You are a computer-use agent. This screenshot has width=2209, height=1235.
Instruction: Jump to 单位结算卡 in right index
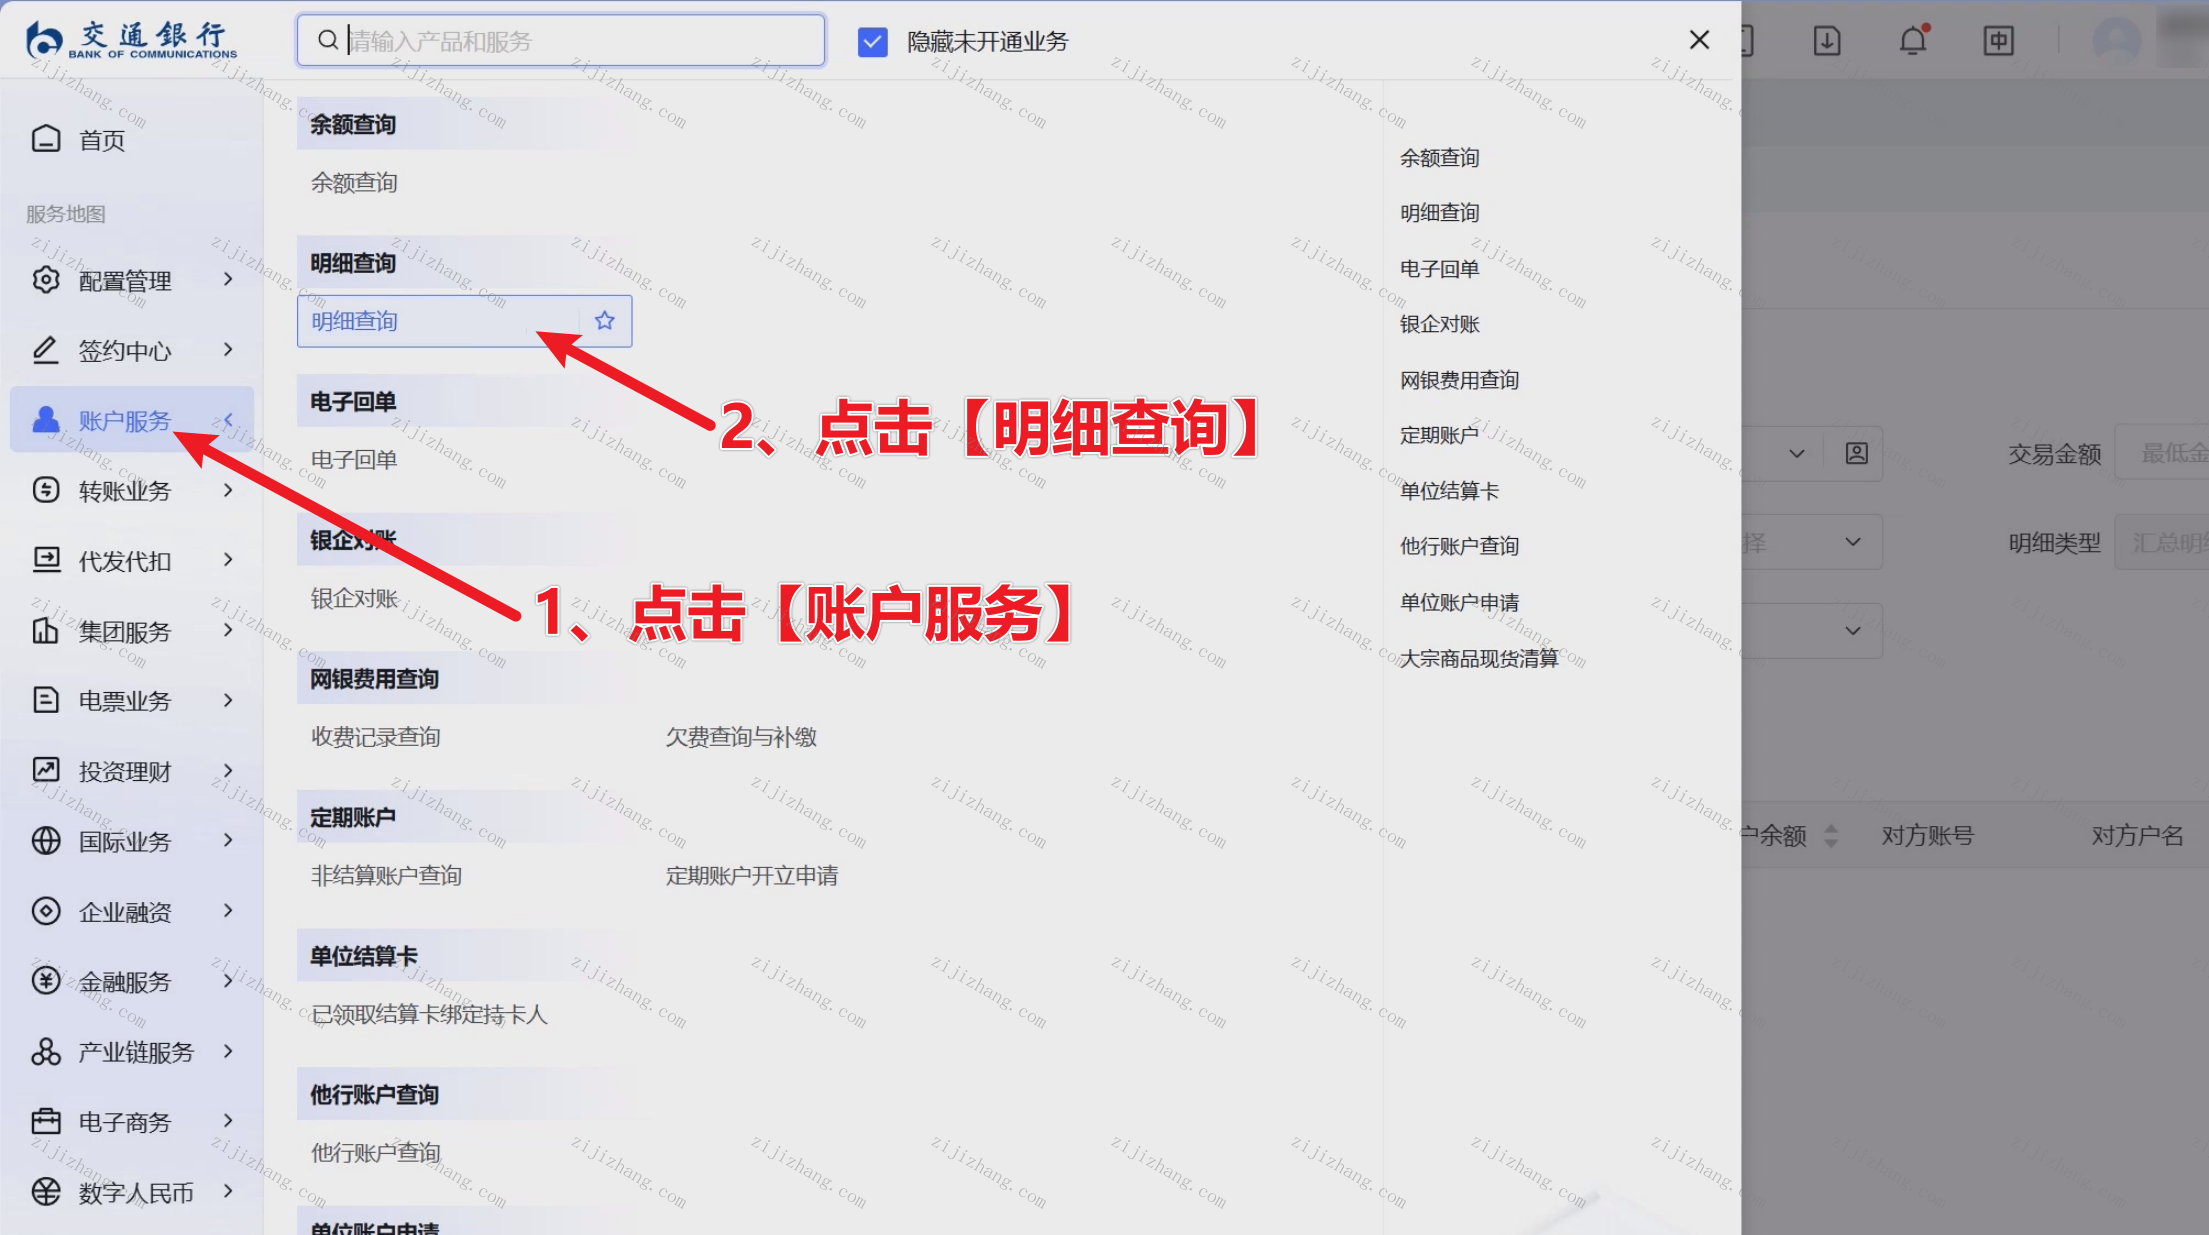[x=1448, y=491]
